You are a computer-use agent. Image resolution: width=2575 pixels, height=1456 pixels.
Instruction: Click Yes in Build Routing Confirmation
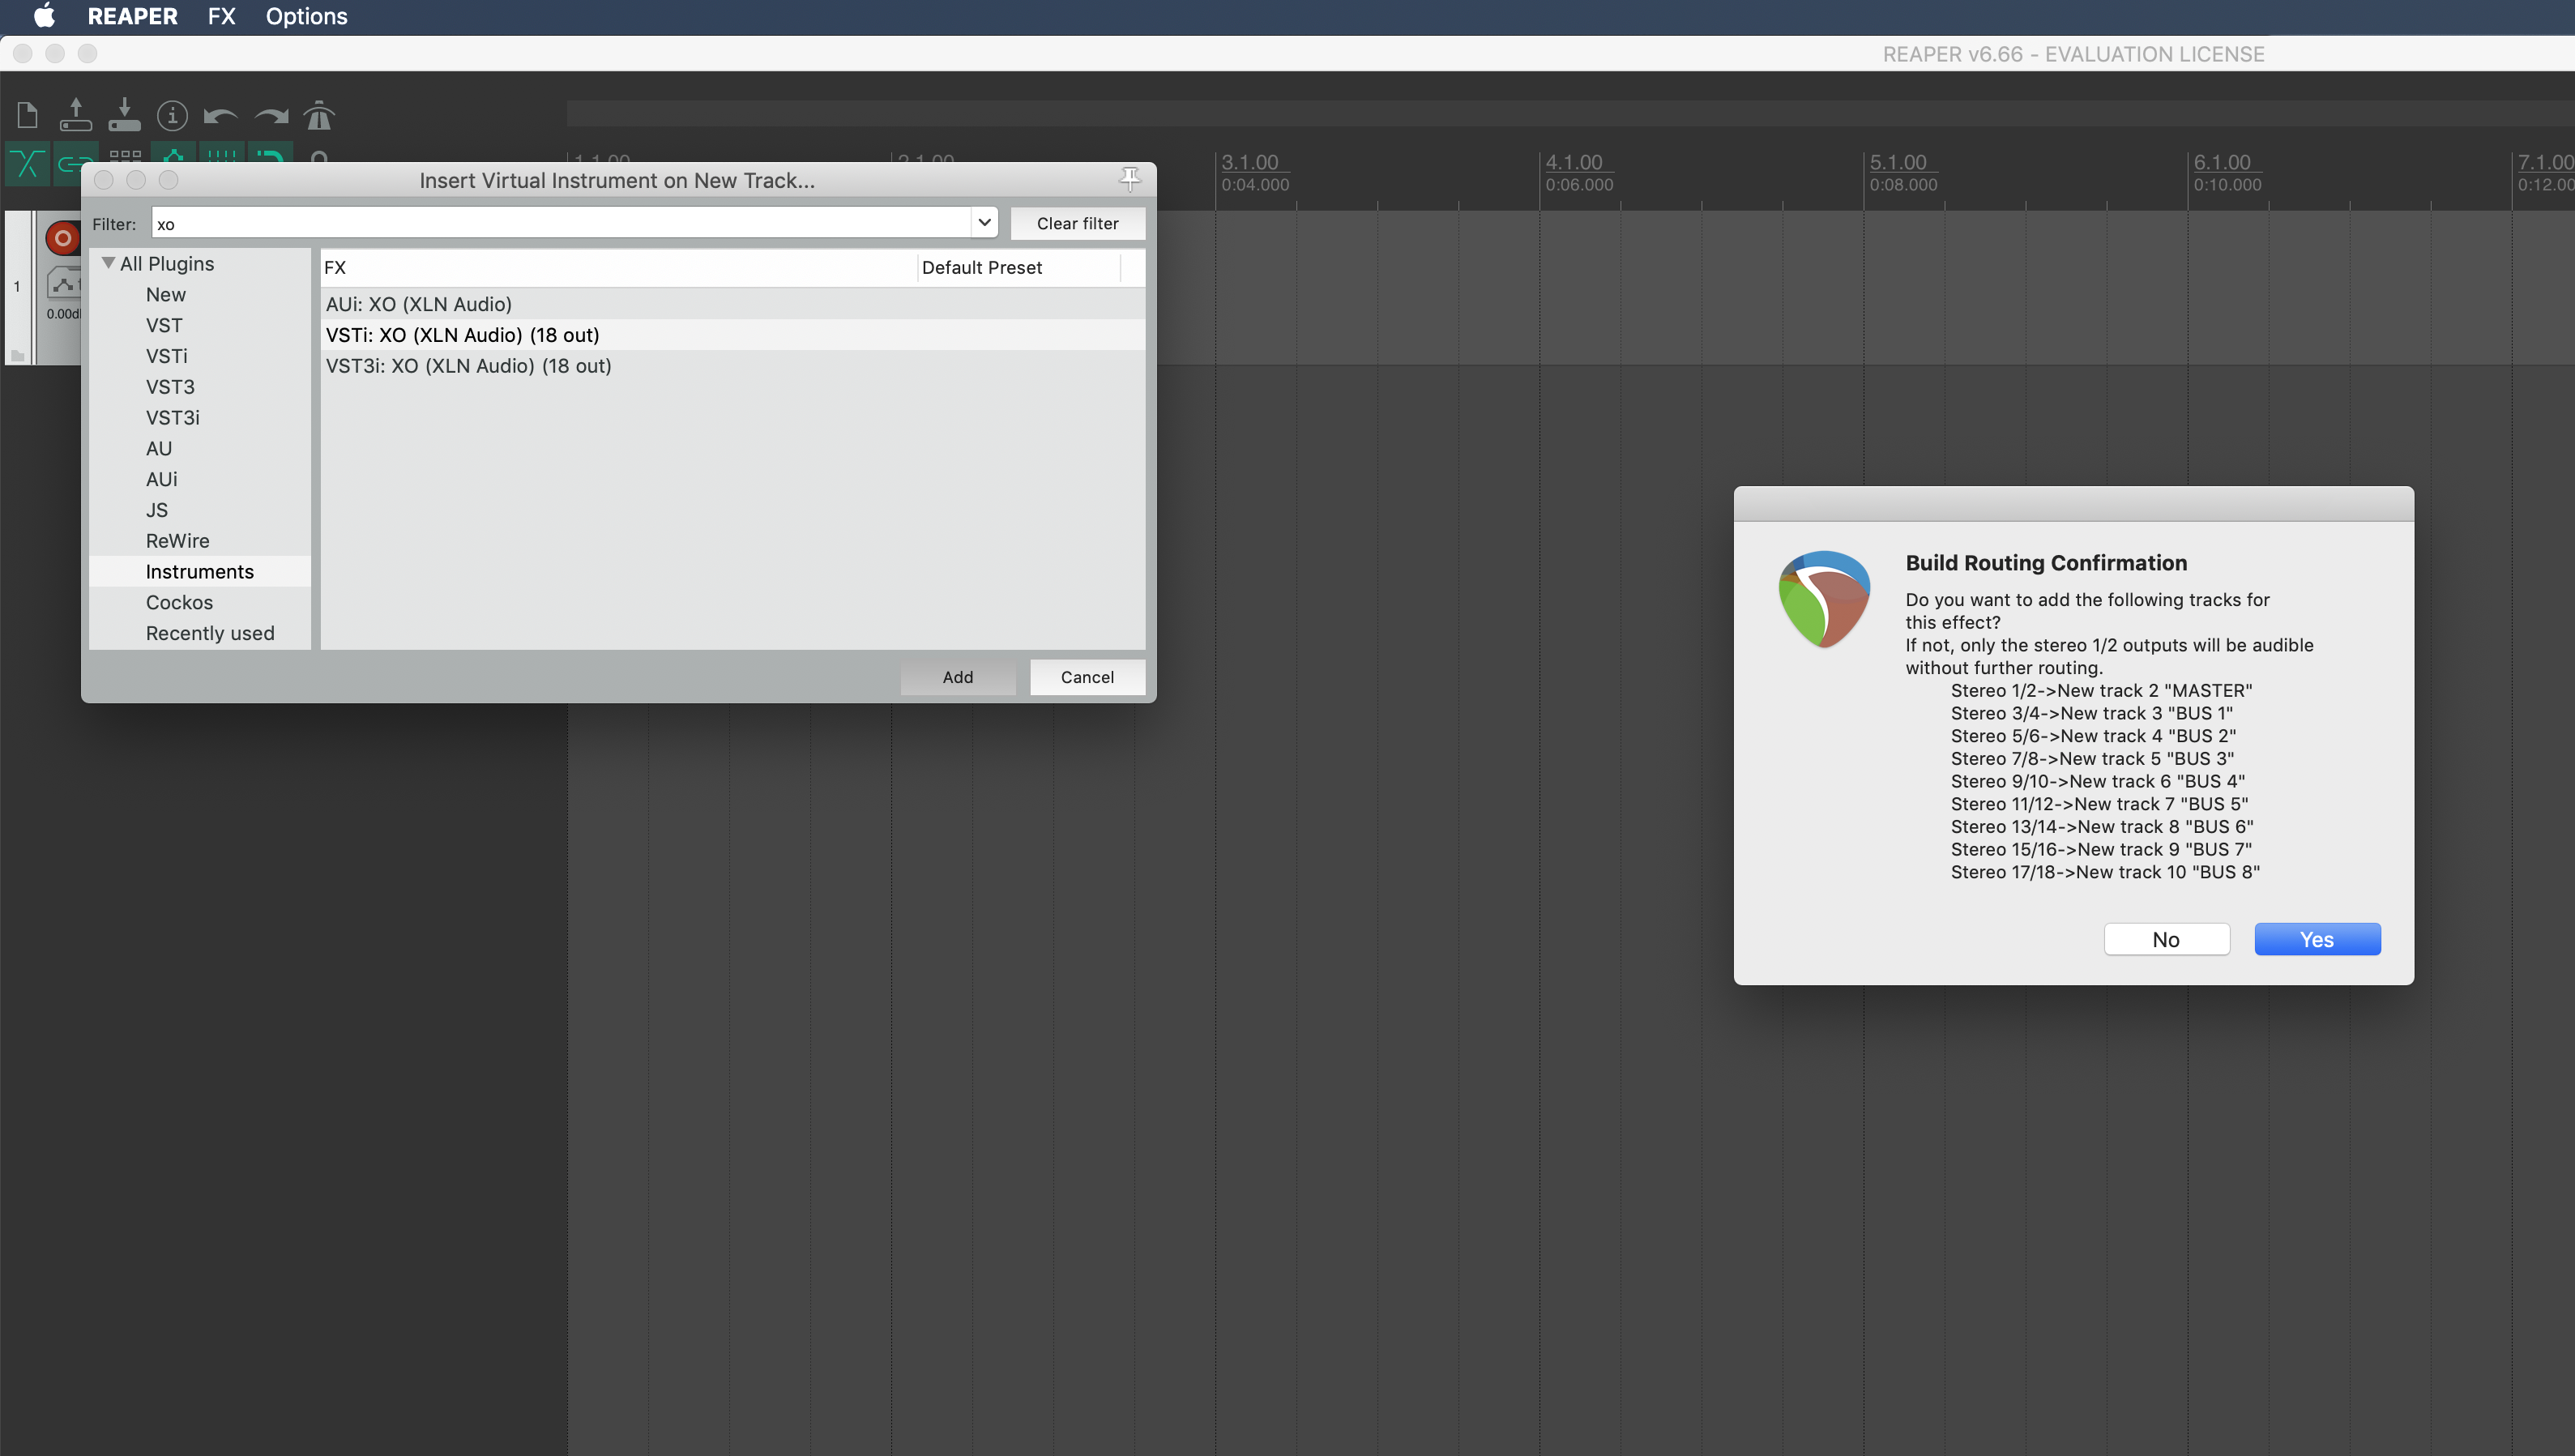[x=2317, y=939]
